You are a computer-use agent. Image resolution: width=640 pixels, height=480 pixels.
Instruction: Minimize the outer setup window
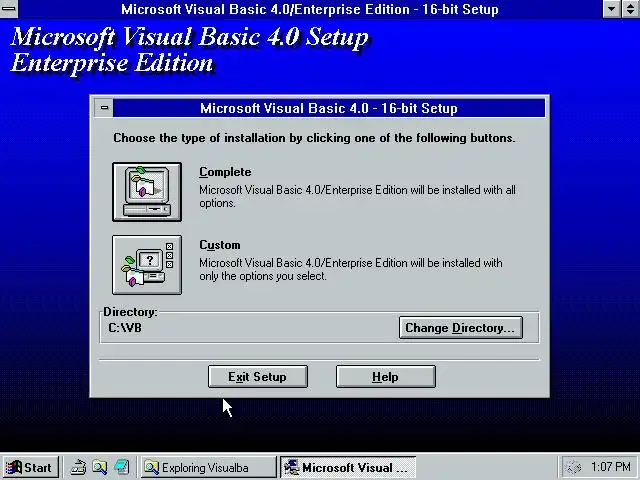[611, 9]
